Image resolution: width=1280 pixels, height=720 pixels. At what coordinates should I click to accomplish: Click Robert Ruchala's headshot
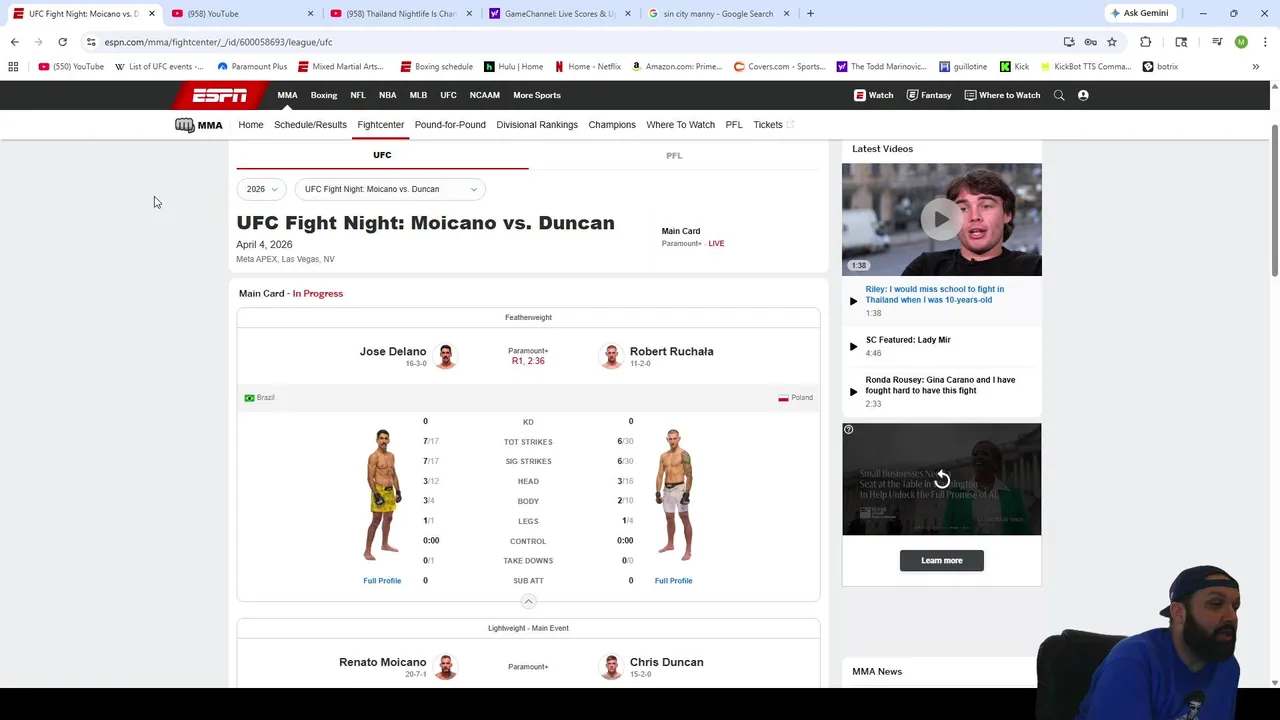pos(611,356)
